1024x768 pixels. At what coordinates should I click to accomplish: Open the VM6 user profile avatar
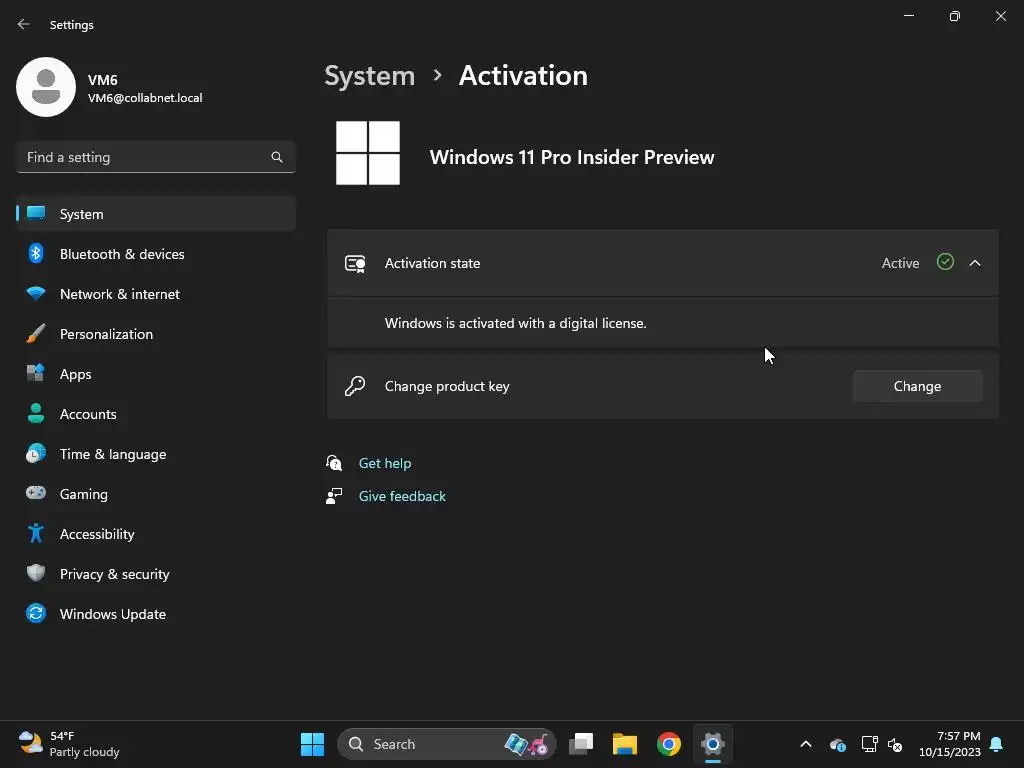coord(46,87)
